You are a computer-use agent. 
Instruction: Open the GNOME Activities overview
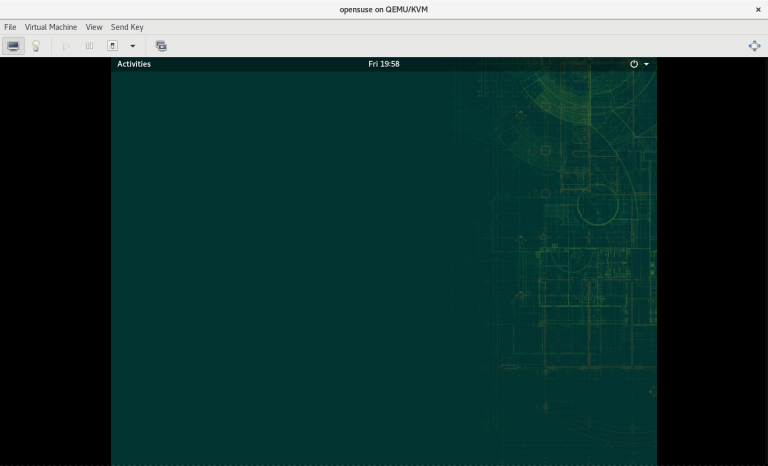tap(134, 64)
